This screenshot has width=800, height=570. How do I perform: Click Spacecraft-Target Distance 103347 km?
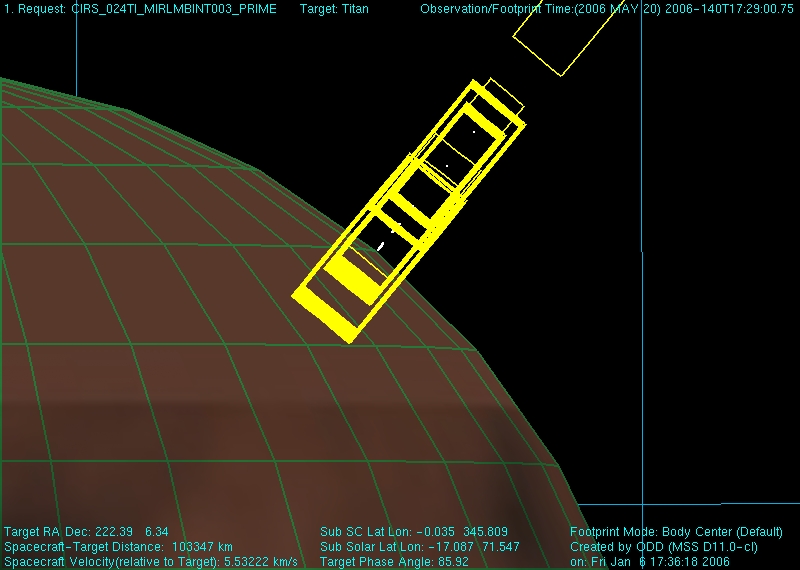(x=118, y=547)
